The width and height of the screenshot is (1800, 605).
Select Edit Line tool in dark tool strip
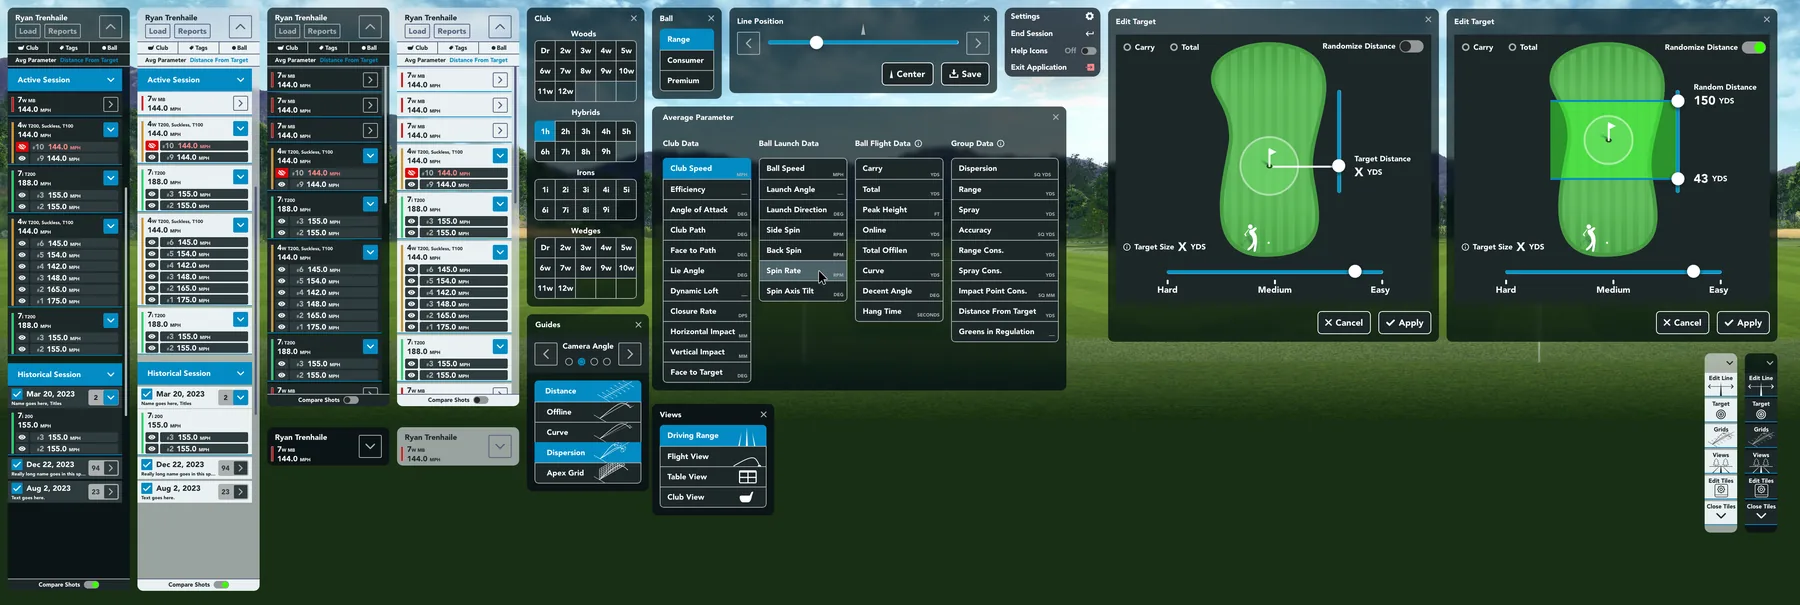tap(1761, 384)
